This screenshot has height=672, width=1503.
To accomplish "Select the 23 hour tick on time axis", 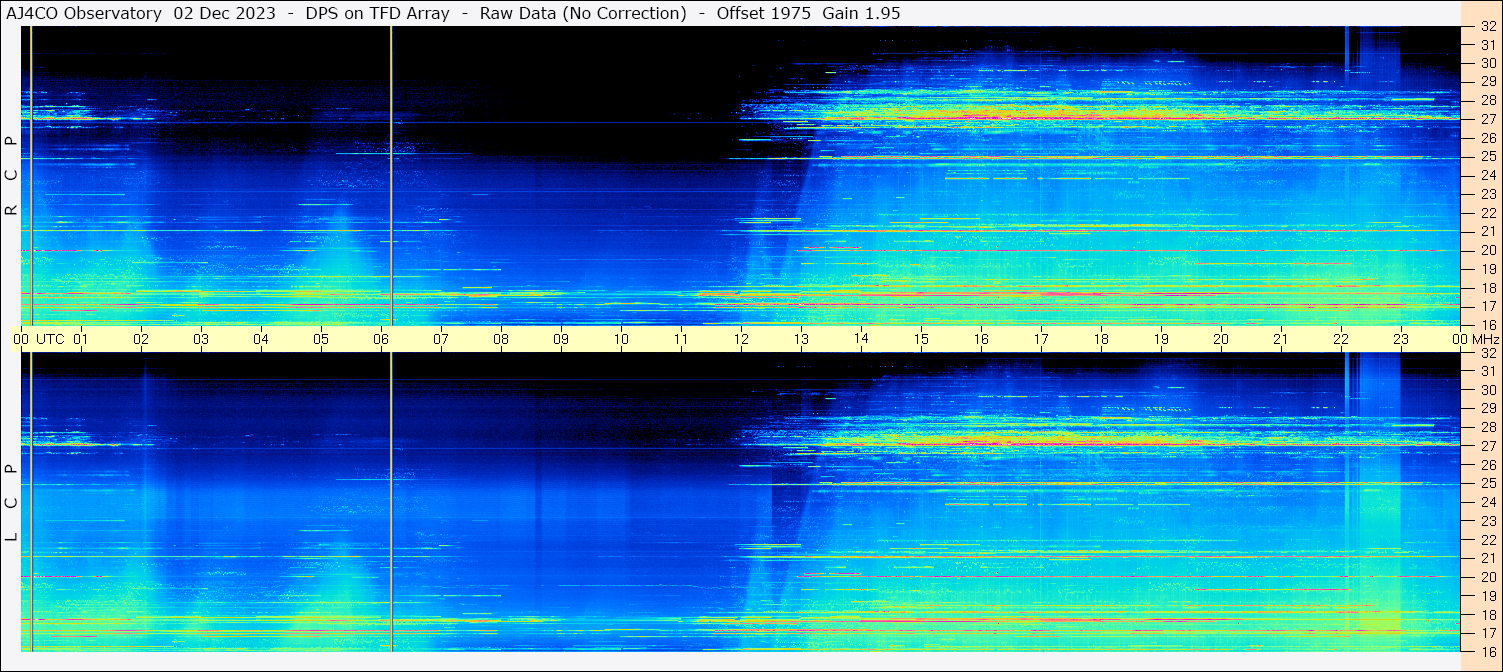I will coord(1401,339).
